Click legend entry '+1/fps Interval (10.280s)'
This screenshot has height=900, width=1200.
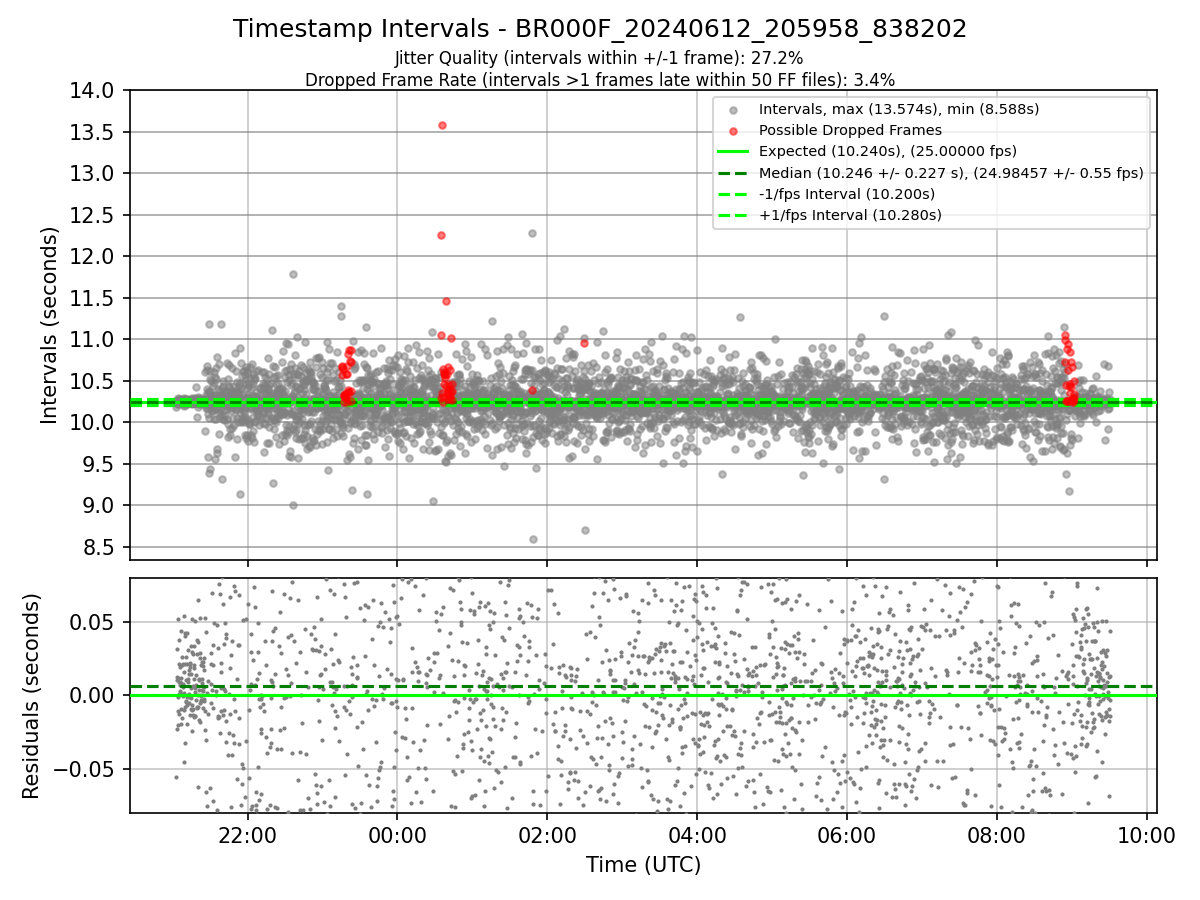coord(849,214)
